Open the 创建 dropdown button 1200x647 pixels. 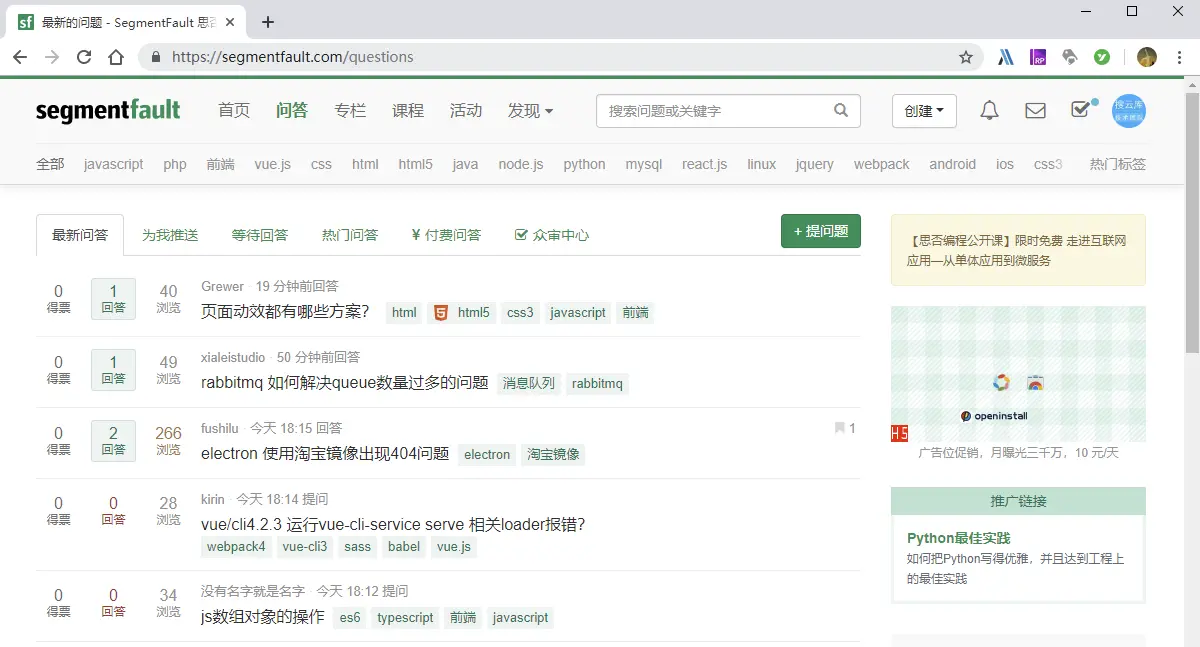pos(924,111)
